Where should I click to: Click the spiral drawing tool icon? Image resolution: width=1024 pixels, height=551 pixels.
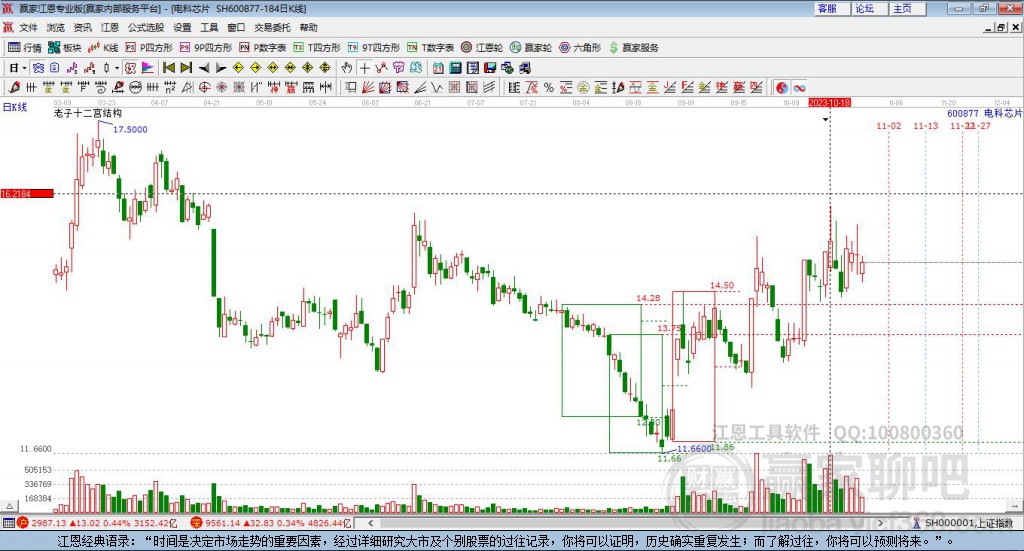point(101,87)
